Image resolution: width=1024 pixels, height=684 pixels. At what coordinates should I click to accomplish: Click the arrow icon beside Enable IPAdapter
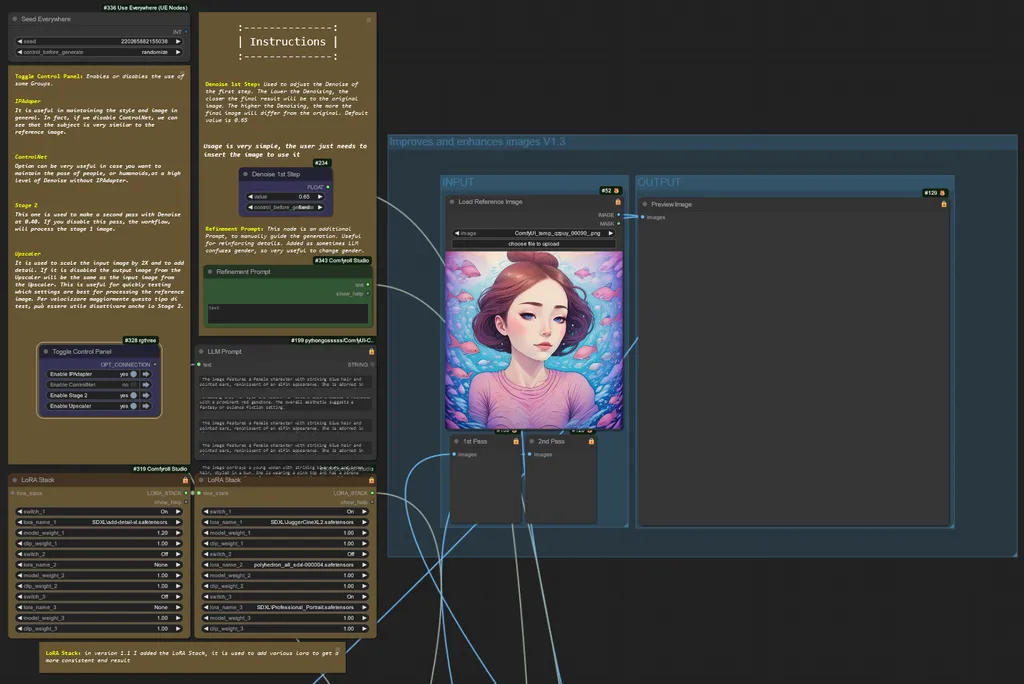coord(146,374)
